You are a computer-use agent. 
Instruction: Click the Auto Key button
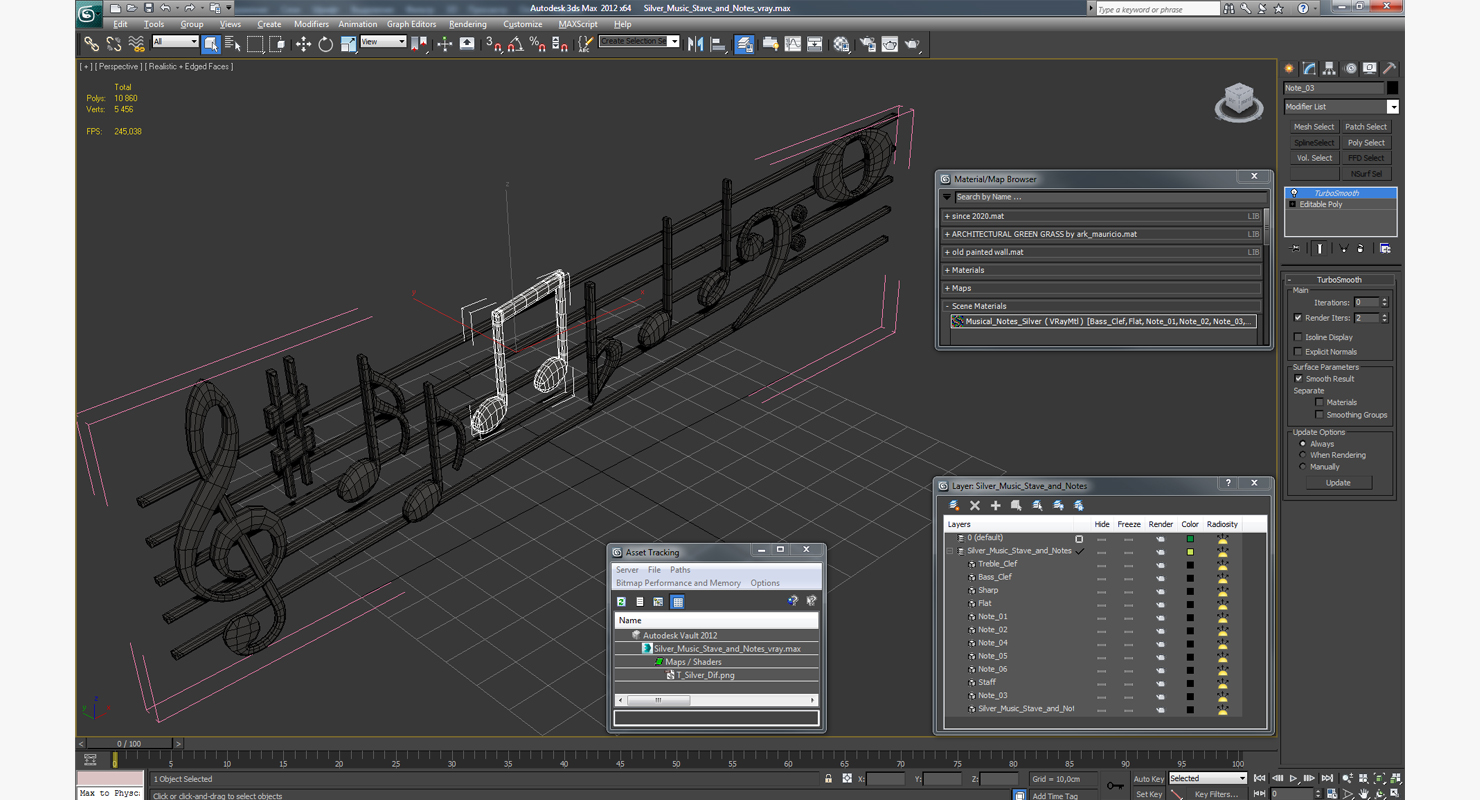1148,779
